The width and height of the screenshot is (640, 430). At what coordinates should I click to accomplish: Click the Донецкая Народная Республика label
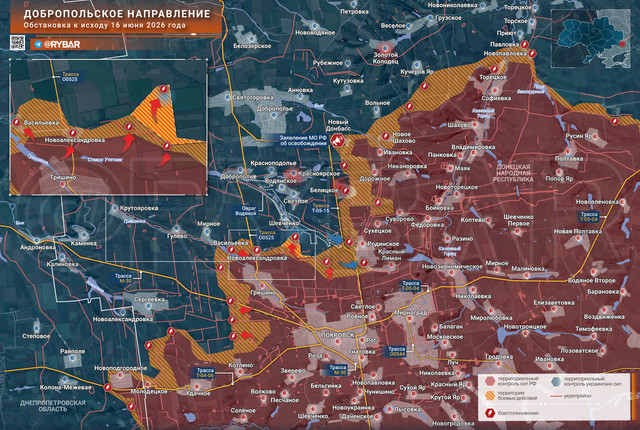point(513,173)
